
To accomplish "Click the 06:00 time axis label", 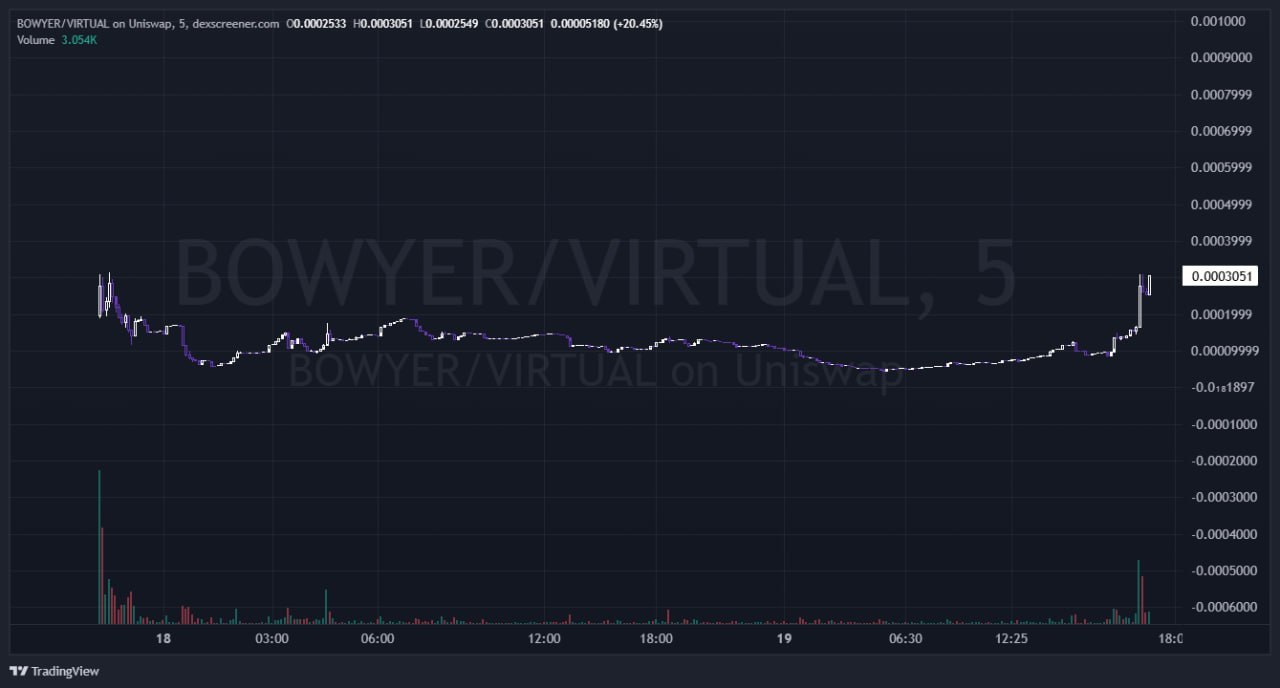I will pos(377,638).
